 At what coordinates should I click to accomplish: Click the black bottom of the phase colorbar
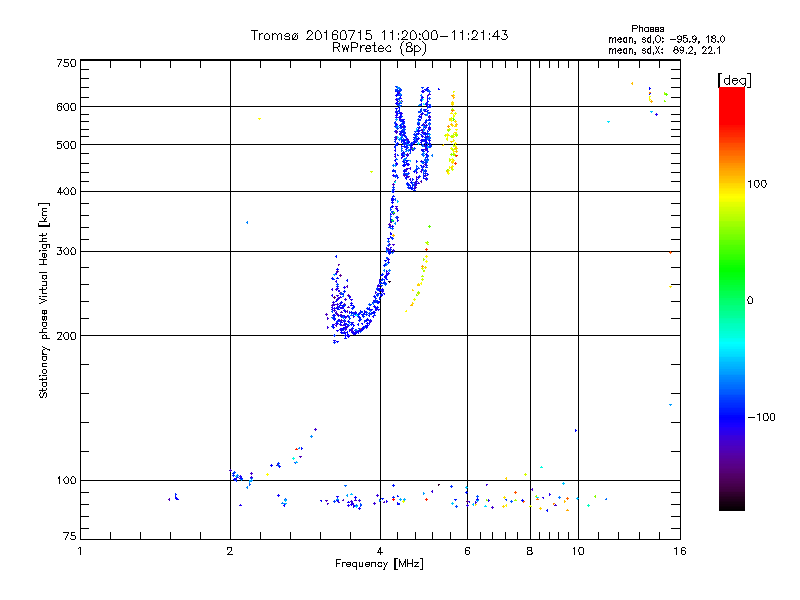point(732,503)
